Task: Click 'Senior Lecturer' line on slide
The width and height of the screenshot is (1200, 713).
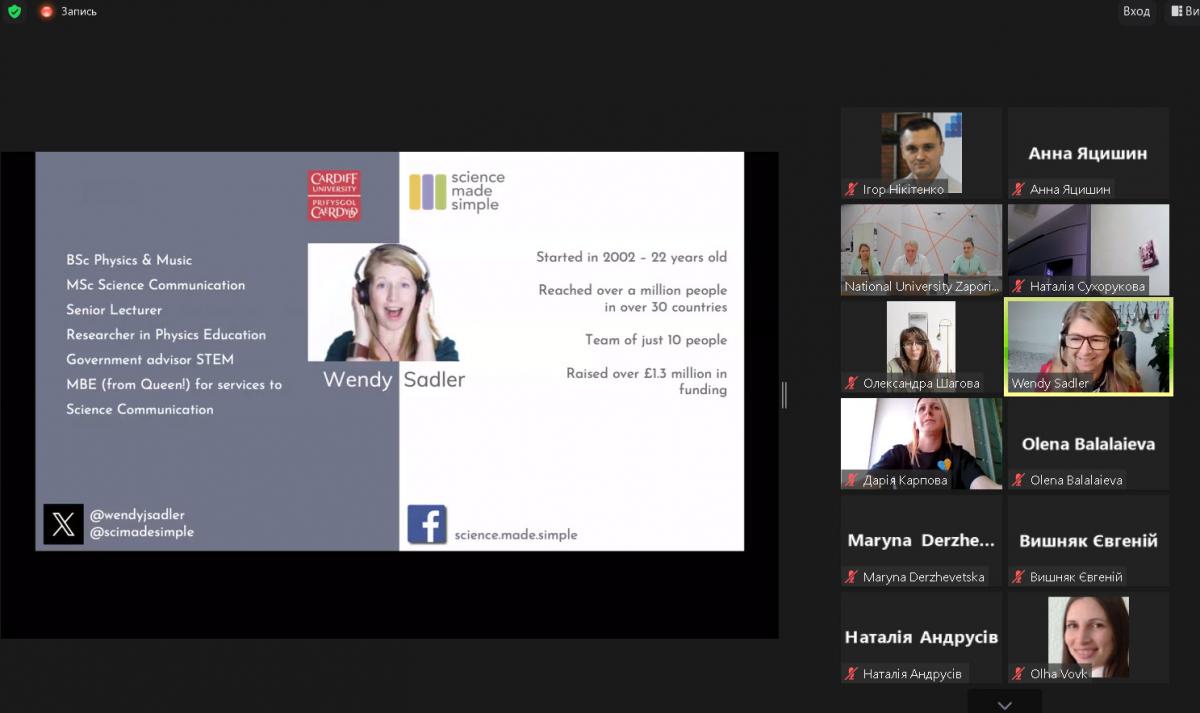Action: tap(114, 310)
